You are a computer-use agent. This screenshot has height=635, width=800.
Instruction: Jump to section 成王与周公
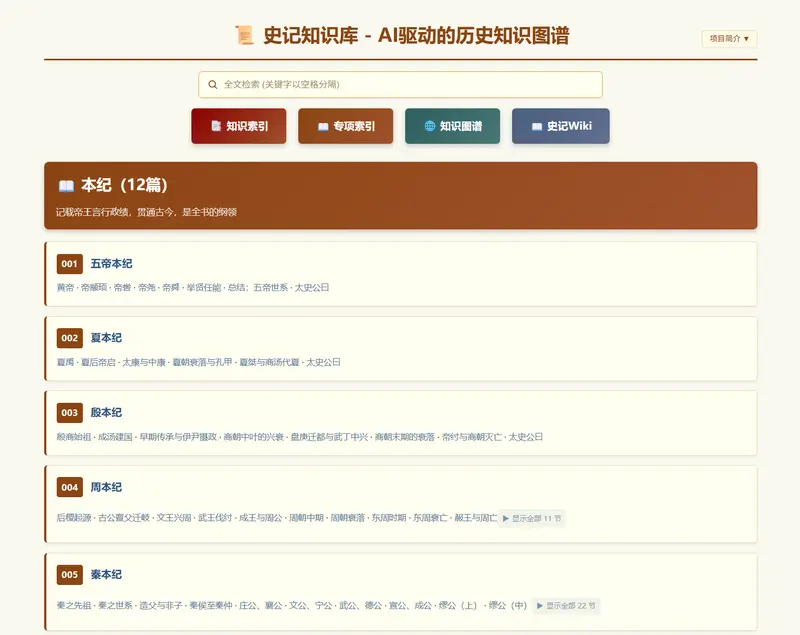coord(261,518)
